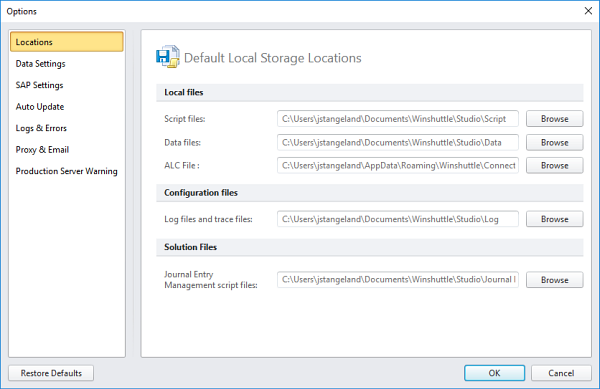Confirm options with OK
This screenshot has width=600, height=389.
pos(494,373)
